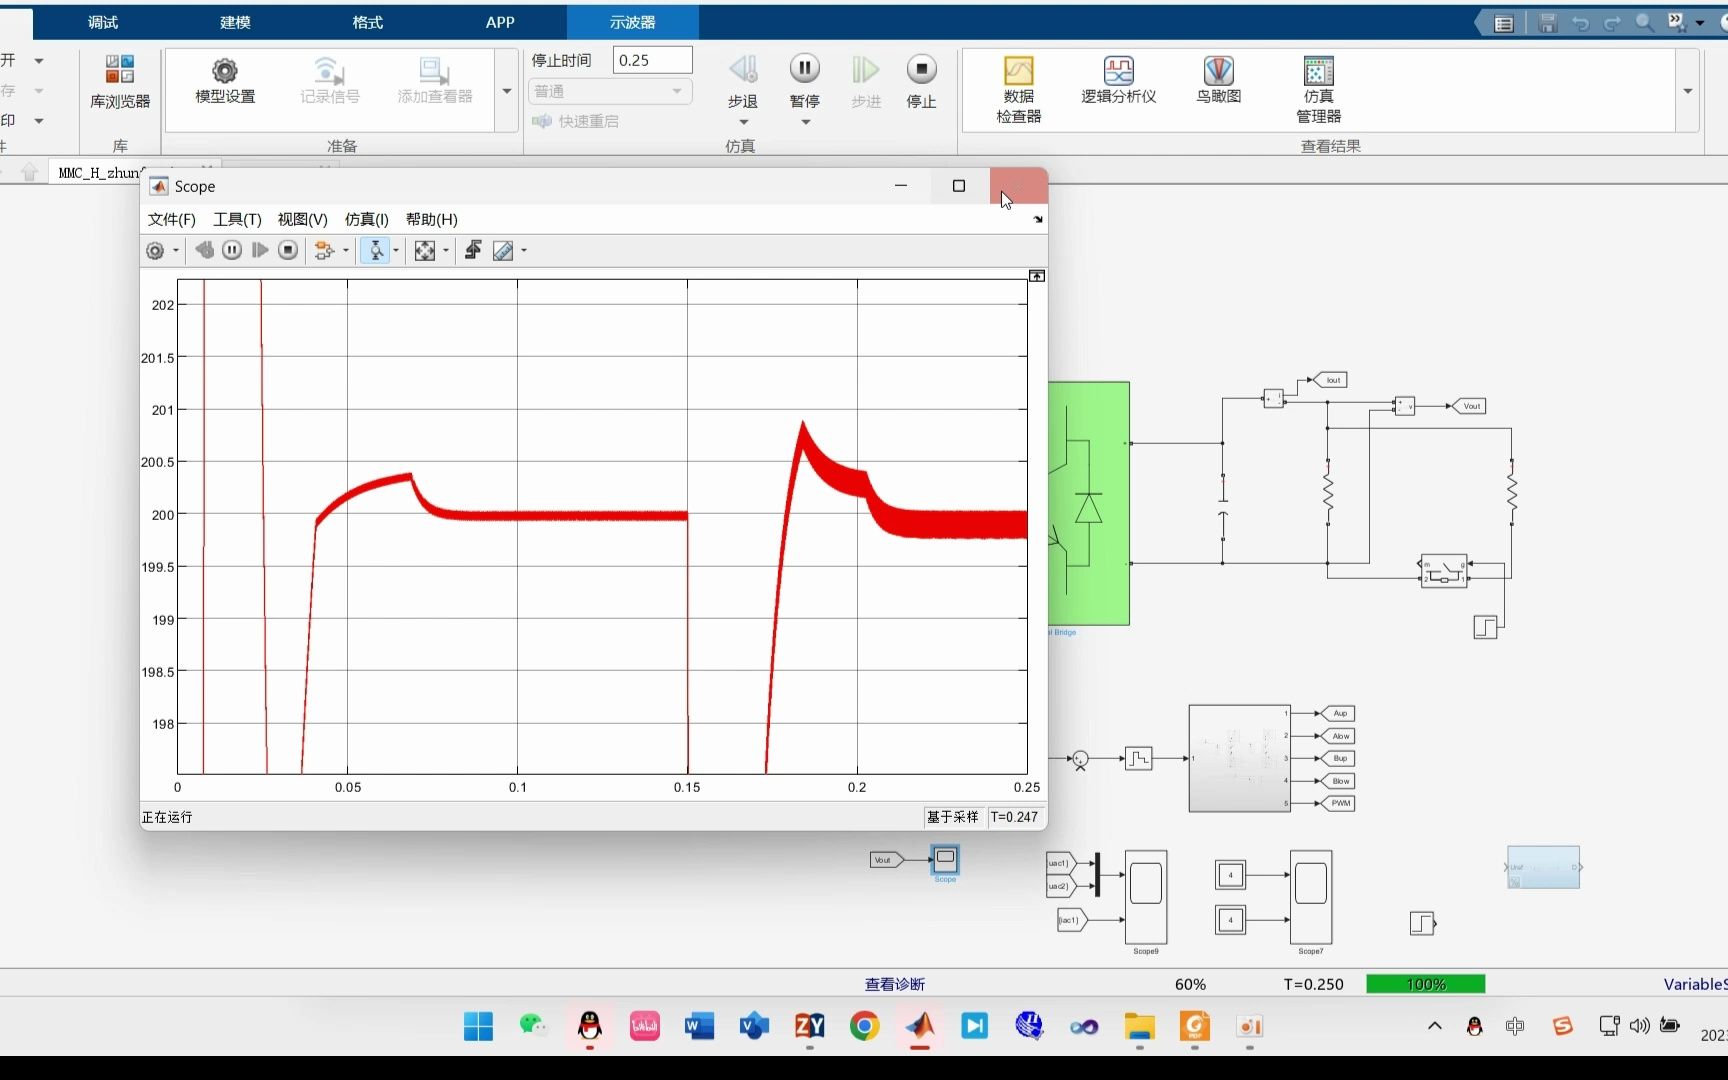Open the simulation mode 普通 dropdown
The image size is (1728, 1080).
coord(610,91)
